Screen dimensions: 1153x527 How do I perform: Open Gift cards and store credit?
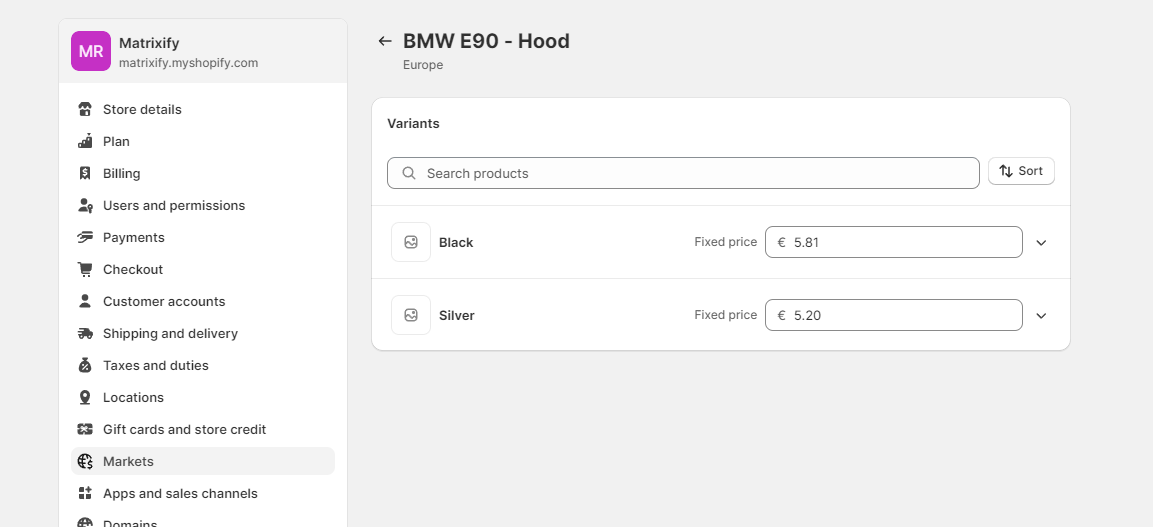point(184,429)
